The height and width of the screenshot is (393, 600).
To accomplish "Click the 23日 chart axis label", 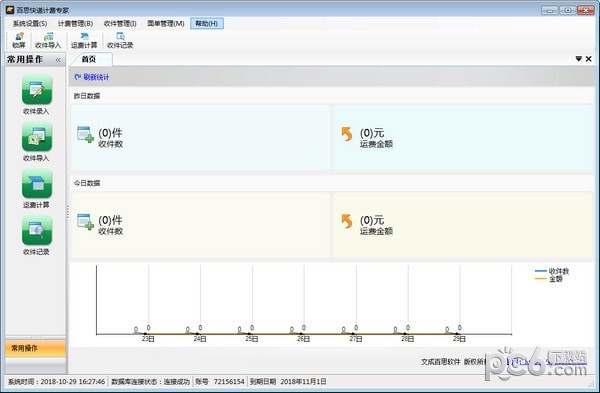I will click(x=148, y=339).
